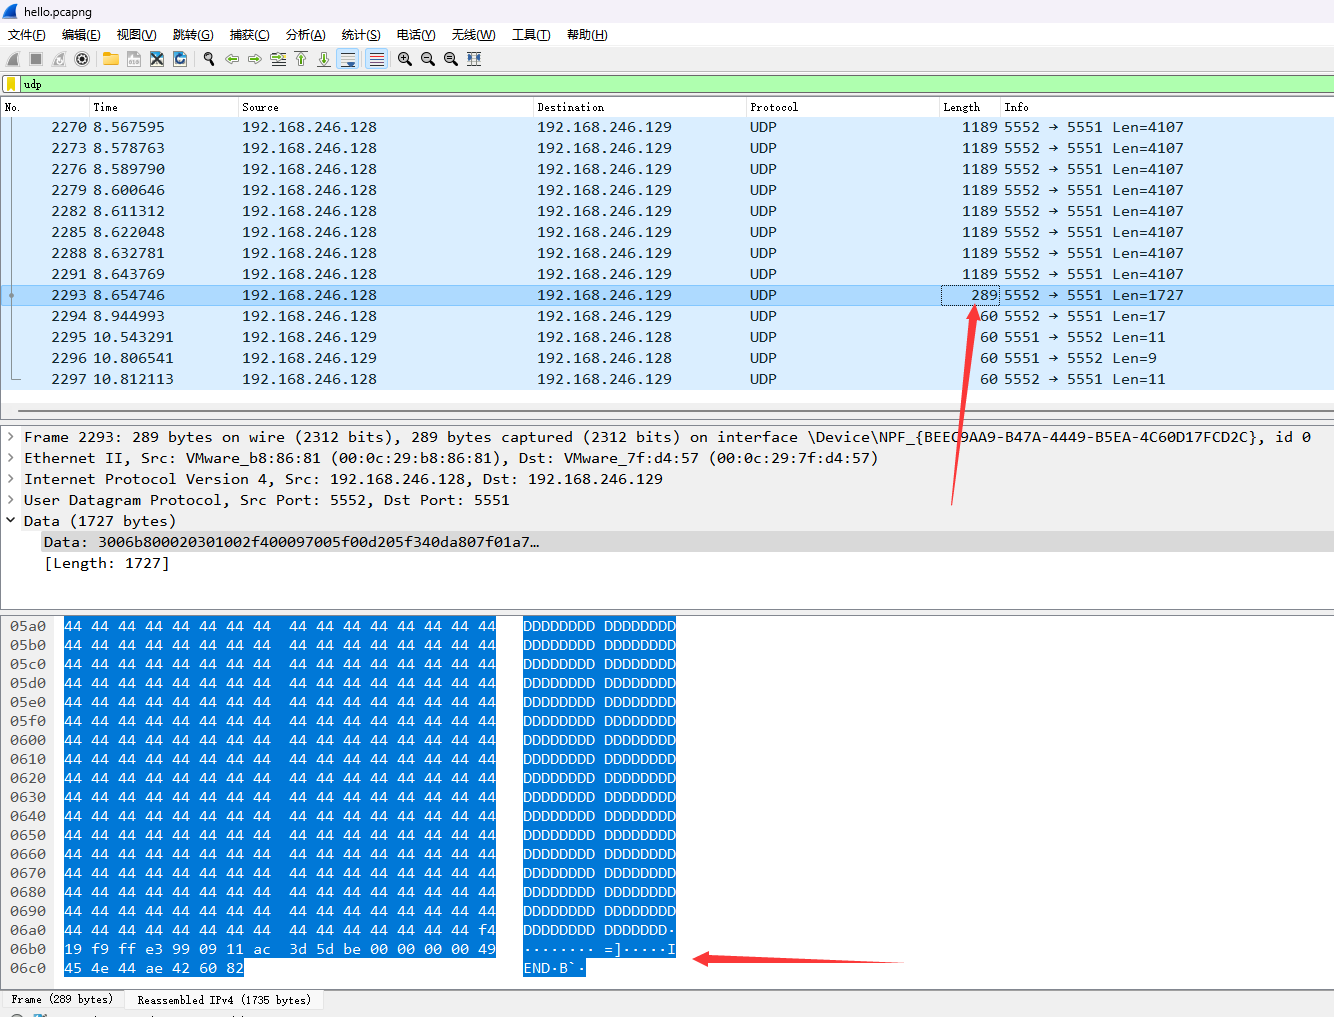Go back in packet history
1334x1017 pixels.
coord(232,59)
